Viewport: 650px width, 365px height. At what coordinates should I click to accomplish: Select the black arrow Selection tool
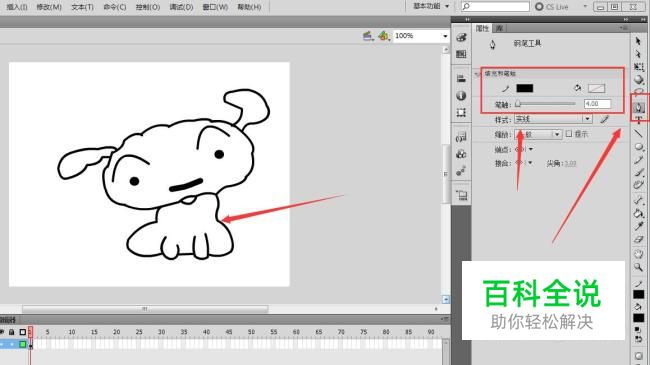[x=638, y=41]
